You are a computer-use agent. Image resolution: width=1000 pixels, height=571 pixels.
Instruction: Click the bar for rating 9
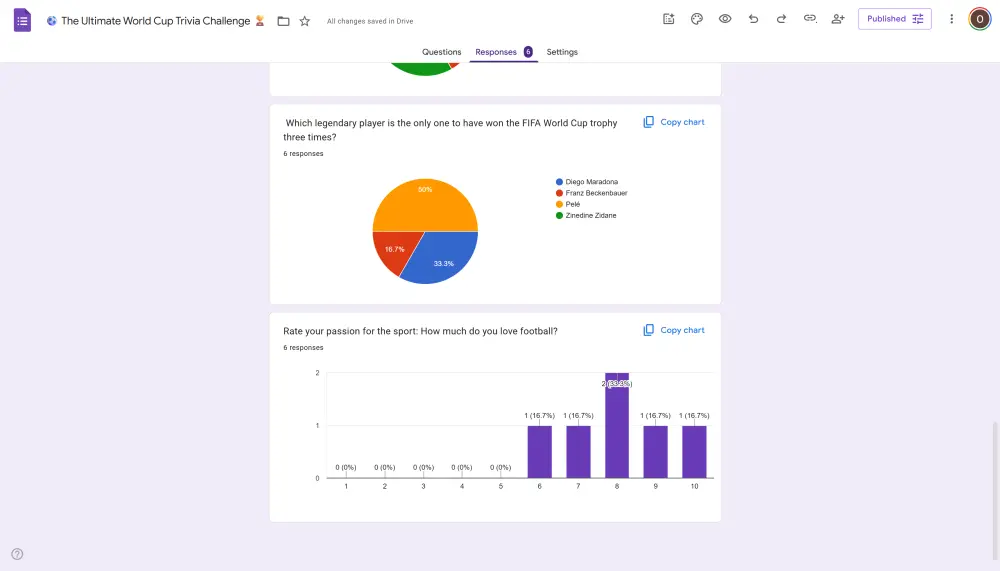tap(656, 452)
